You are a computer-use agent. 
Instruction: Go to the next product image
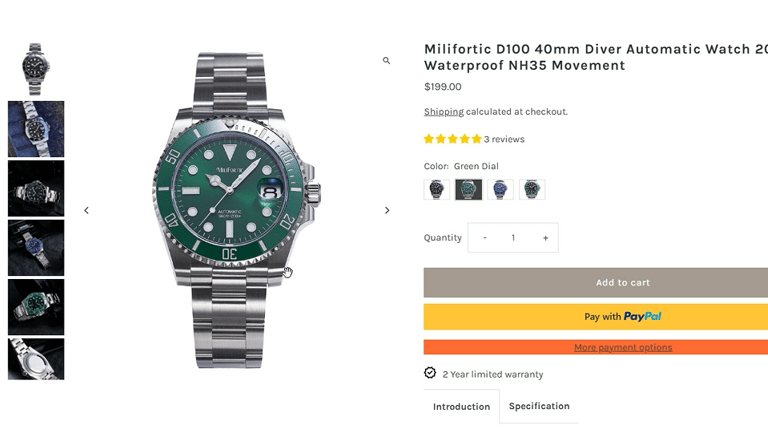pos(387,210)
